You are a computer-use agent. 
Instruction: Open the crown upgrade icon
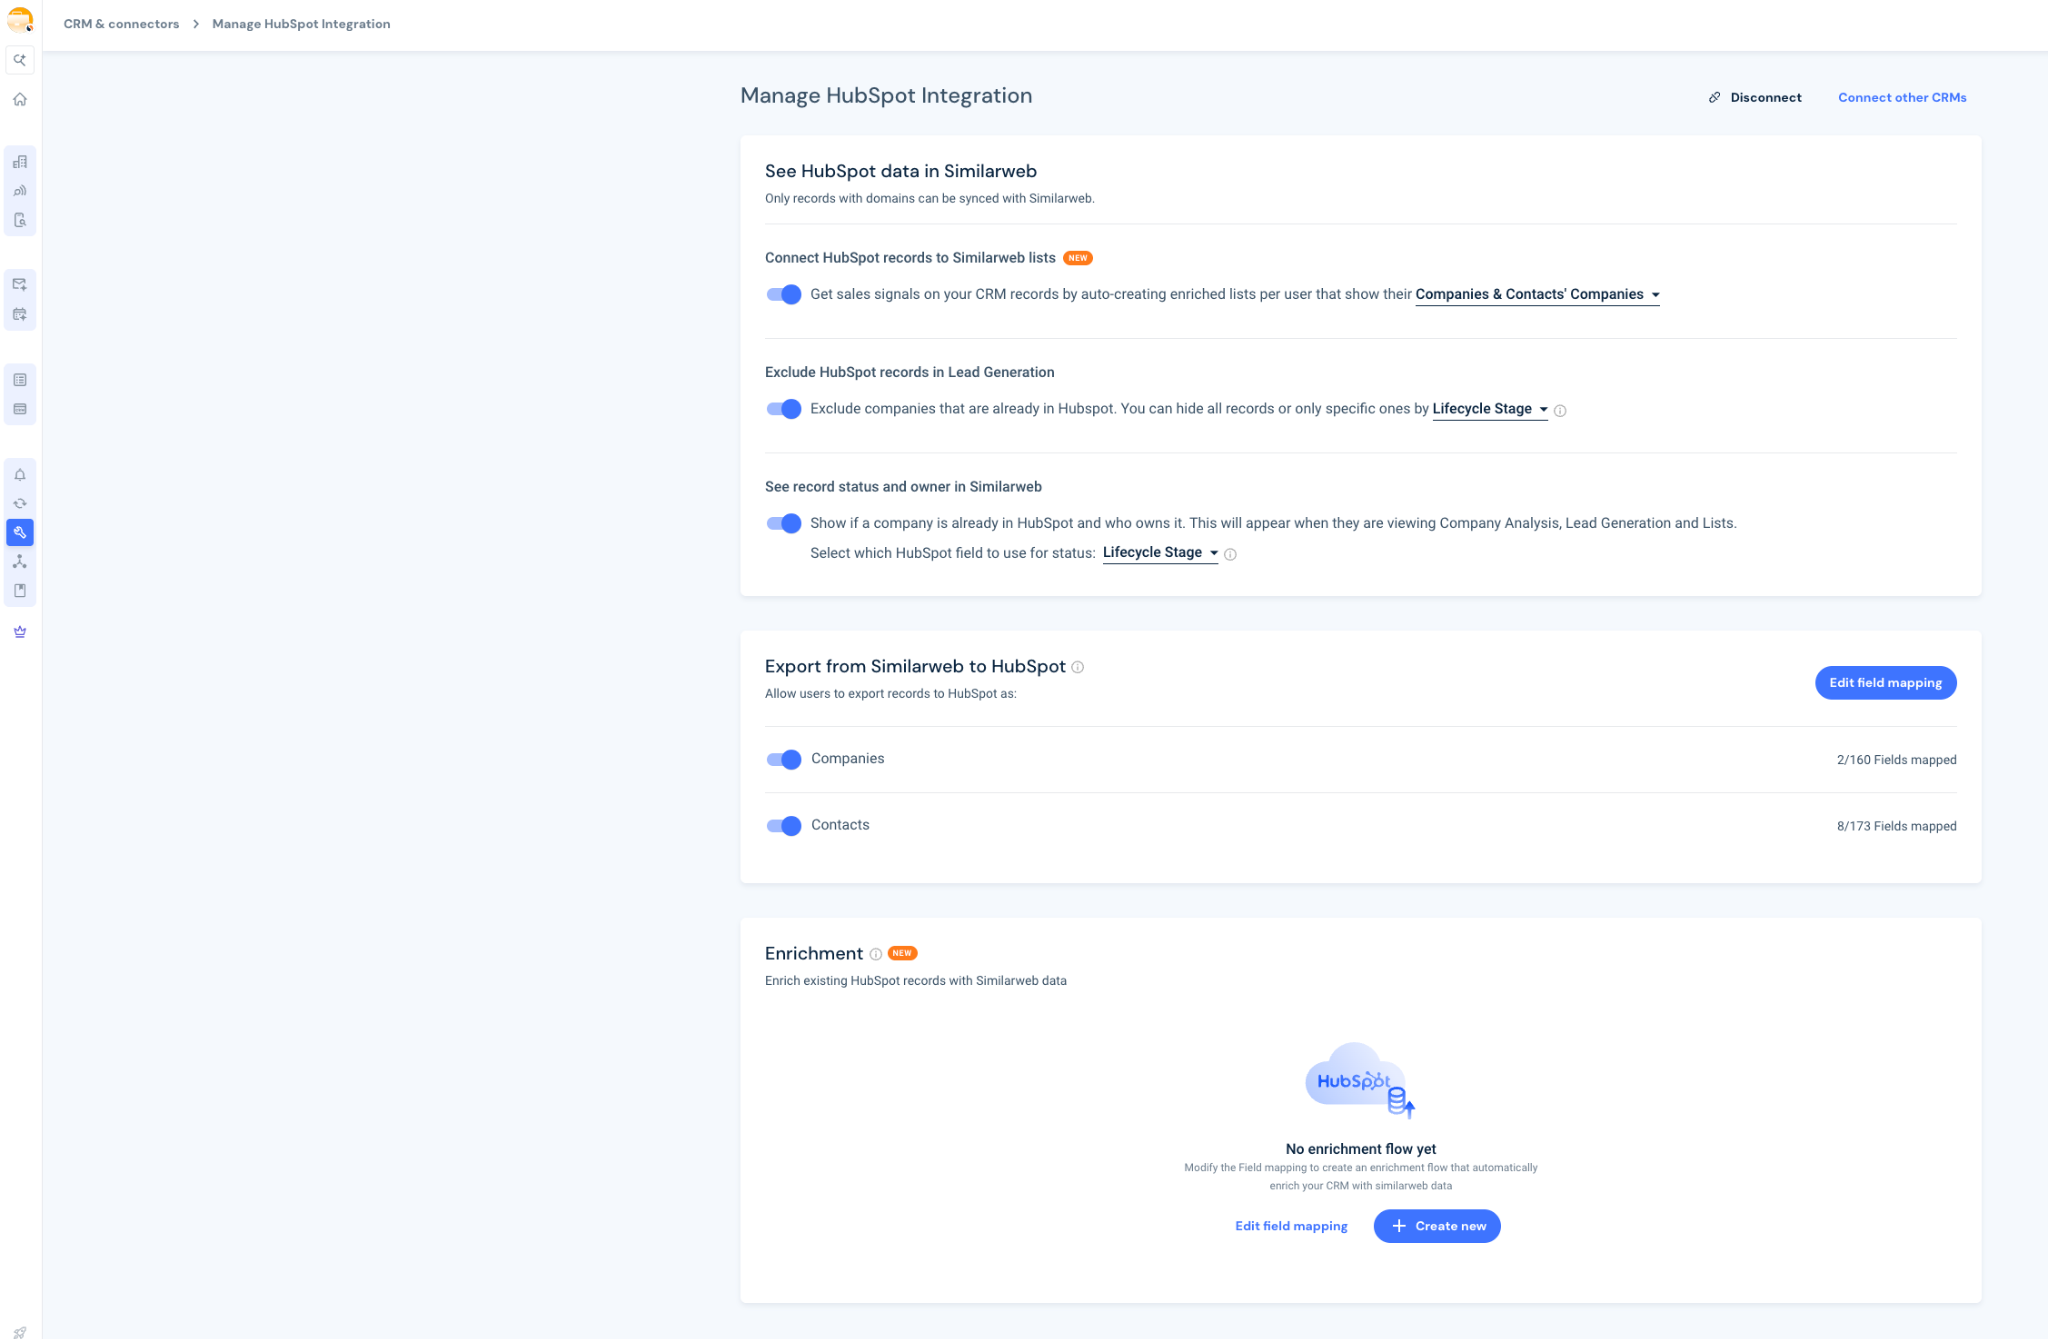click(20, 632)
